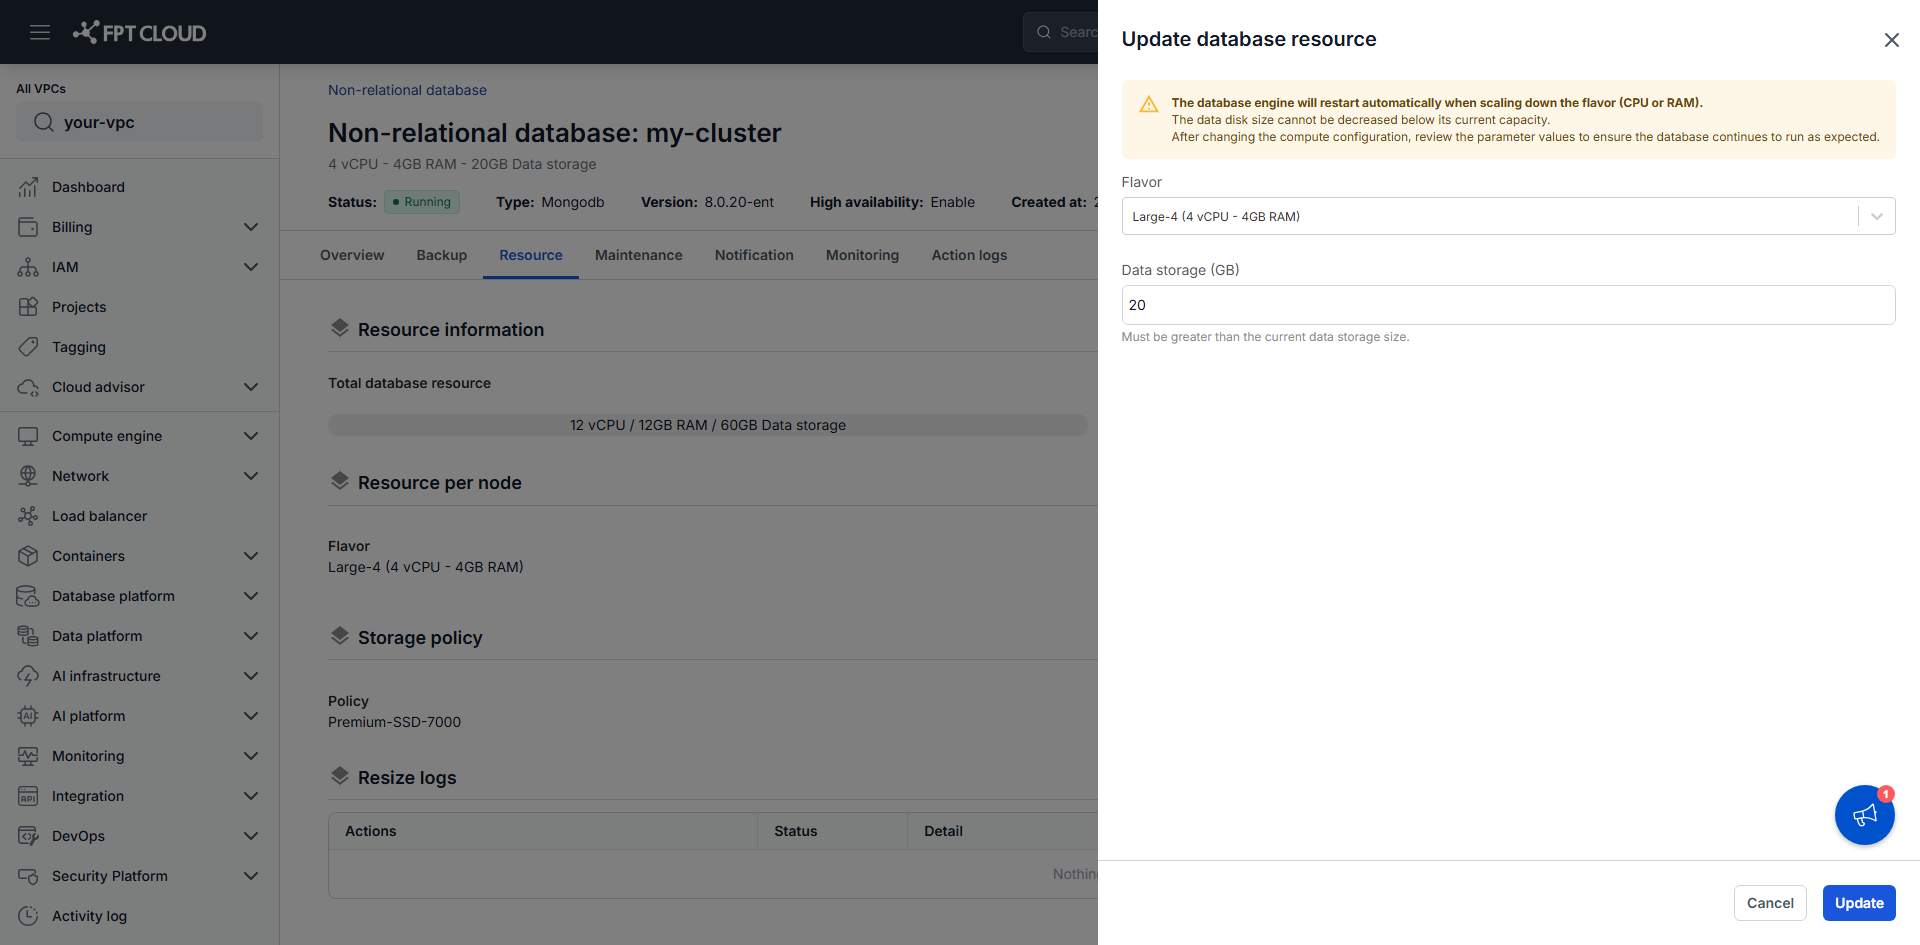Click the search magnifier icon in top bar
Screen dimensions: 1920x945
[1044, 32]
